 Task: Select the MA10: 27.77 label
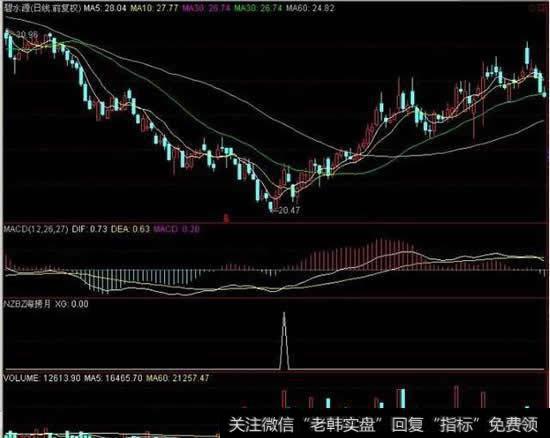click(x=154, y=8)
